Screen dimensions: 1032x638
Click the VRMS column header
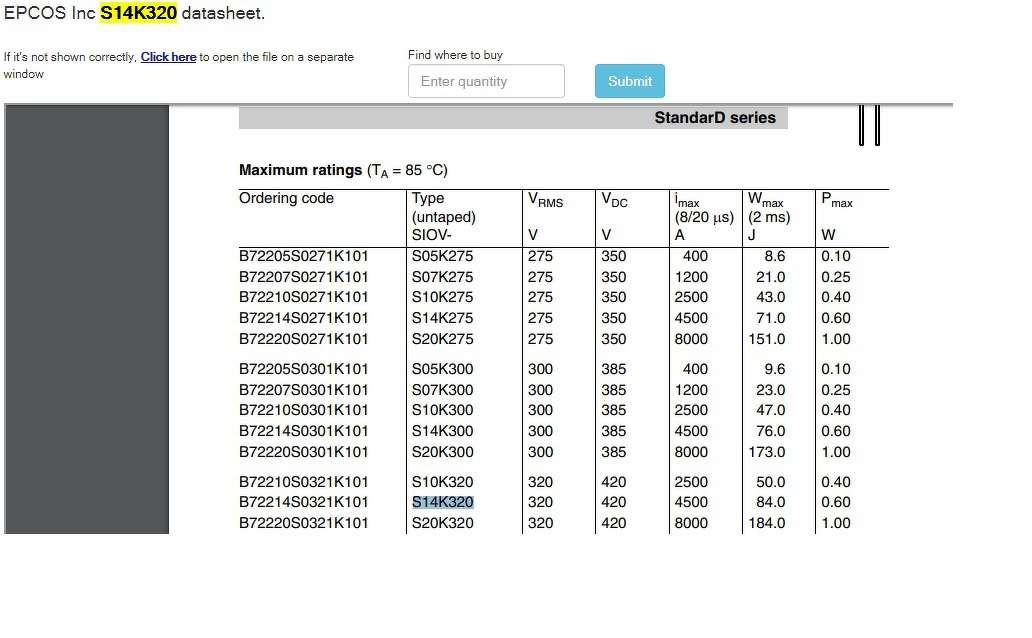coord(546,200)
